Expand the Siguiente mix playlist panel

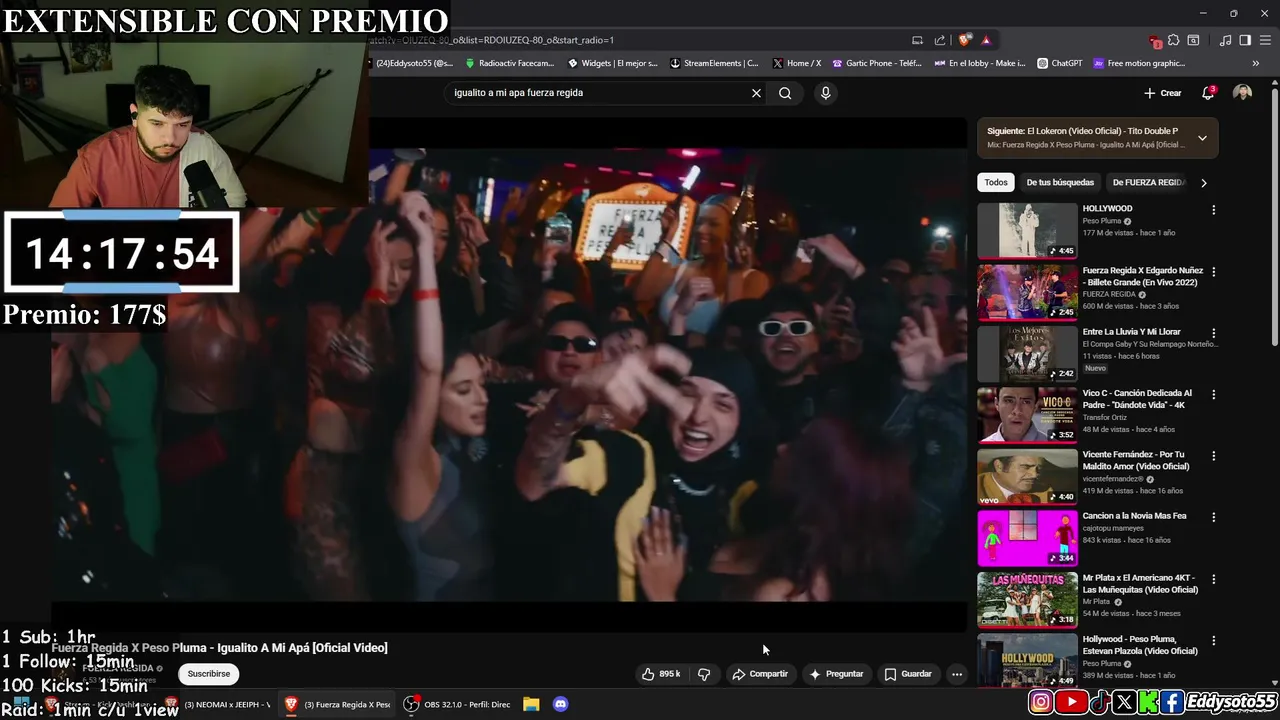(1202, 138)
